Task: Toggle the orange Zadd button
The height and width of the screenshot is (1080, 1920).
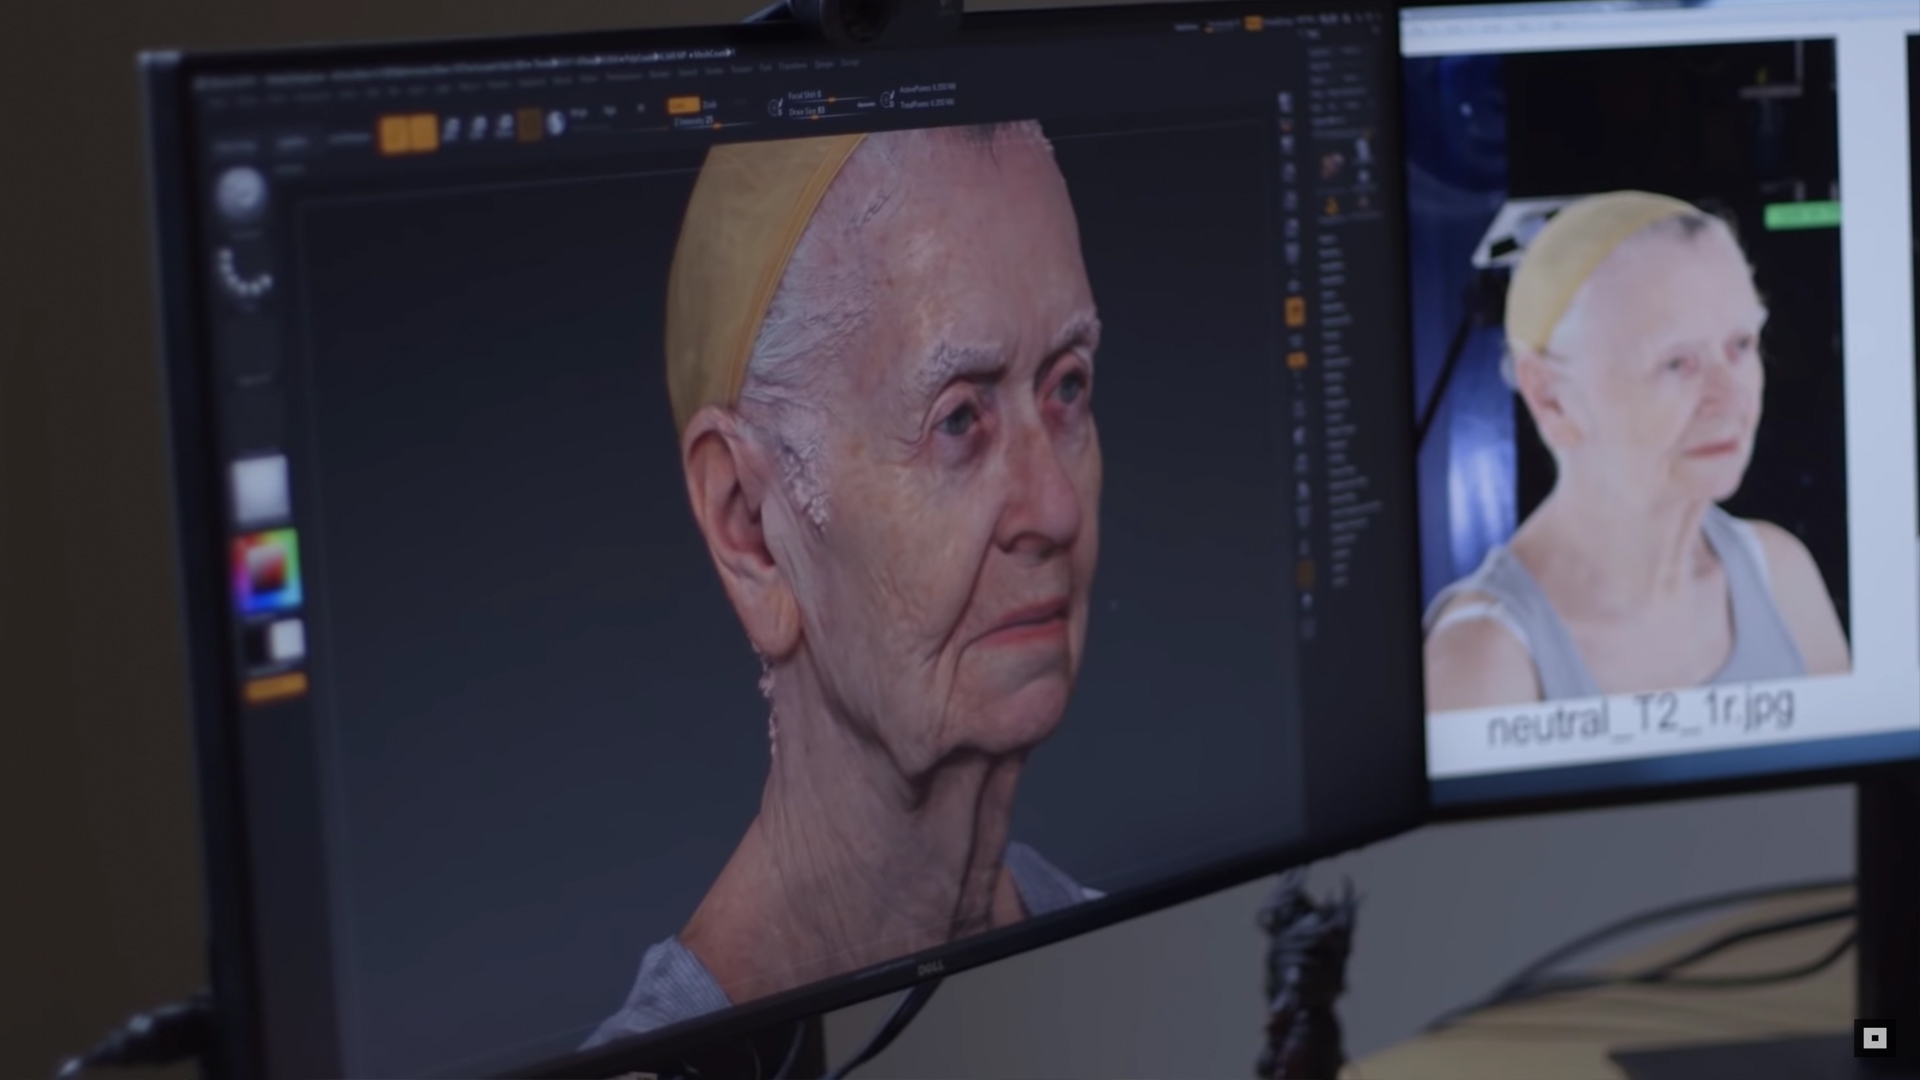Action: [684, 106]
